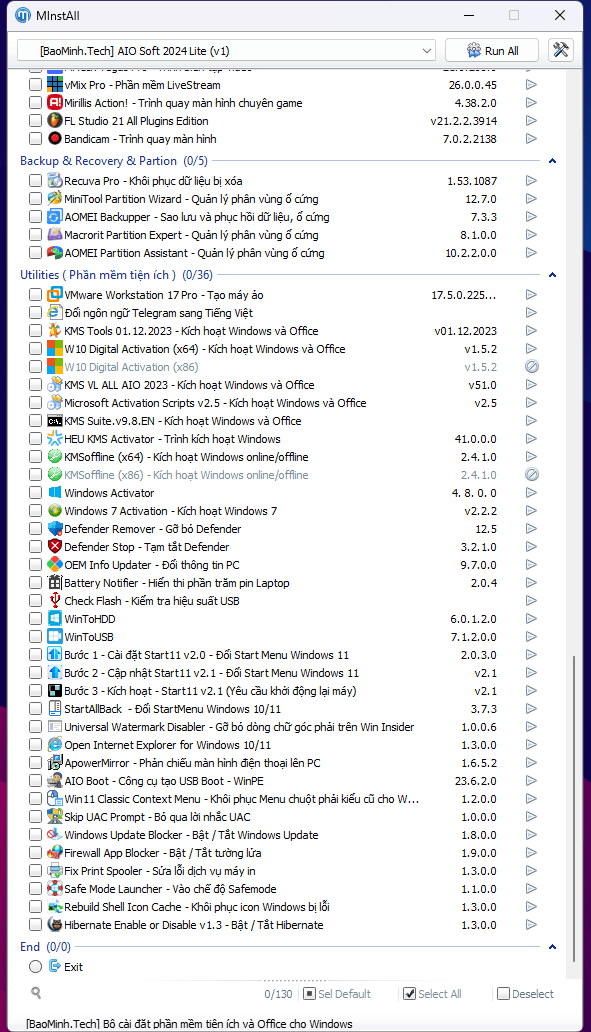This screenshot has height=1032, width=591.
Task: Click the AIO Boot icon
Action: pos(55,781)
